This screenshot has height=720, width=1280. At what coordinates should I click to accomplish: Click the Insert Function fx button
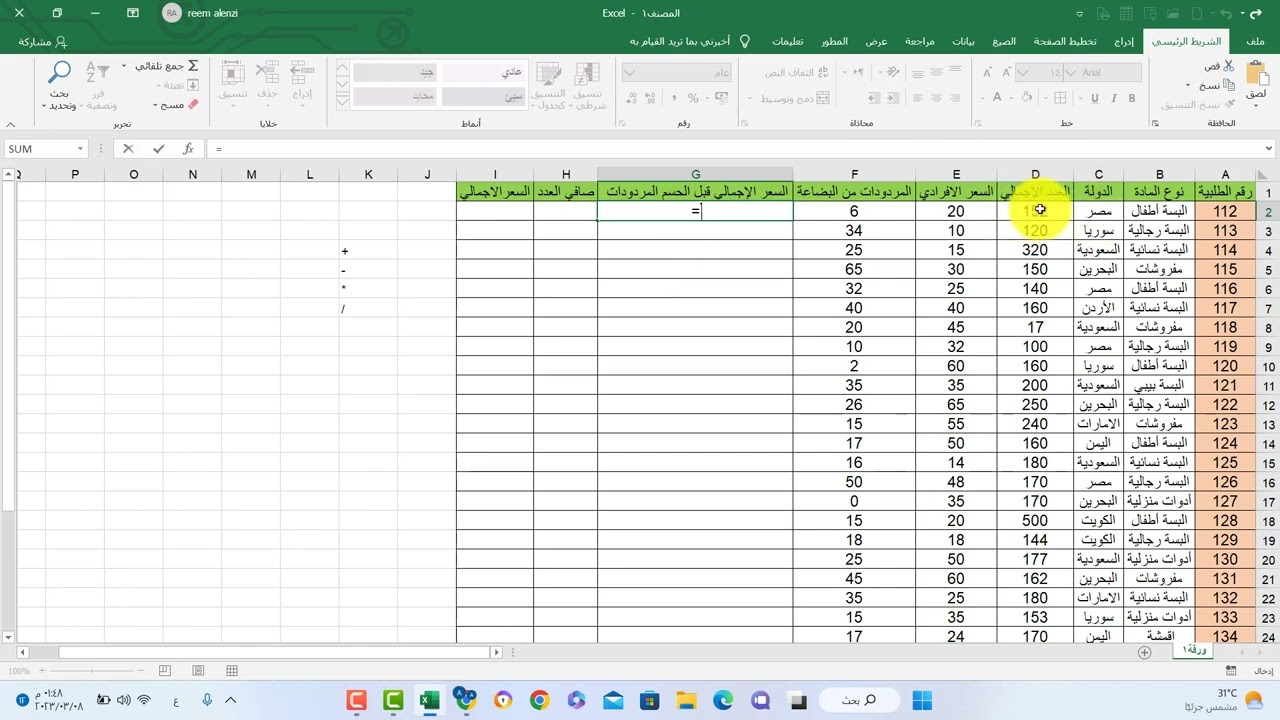coord(188,148)
